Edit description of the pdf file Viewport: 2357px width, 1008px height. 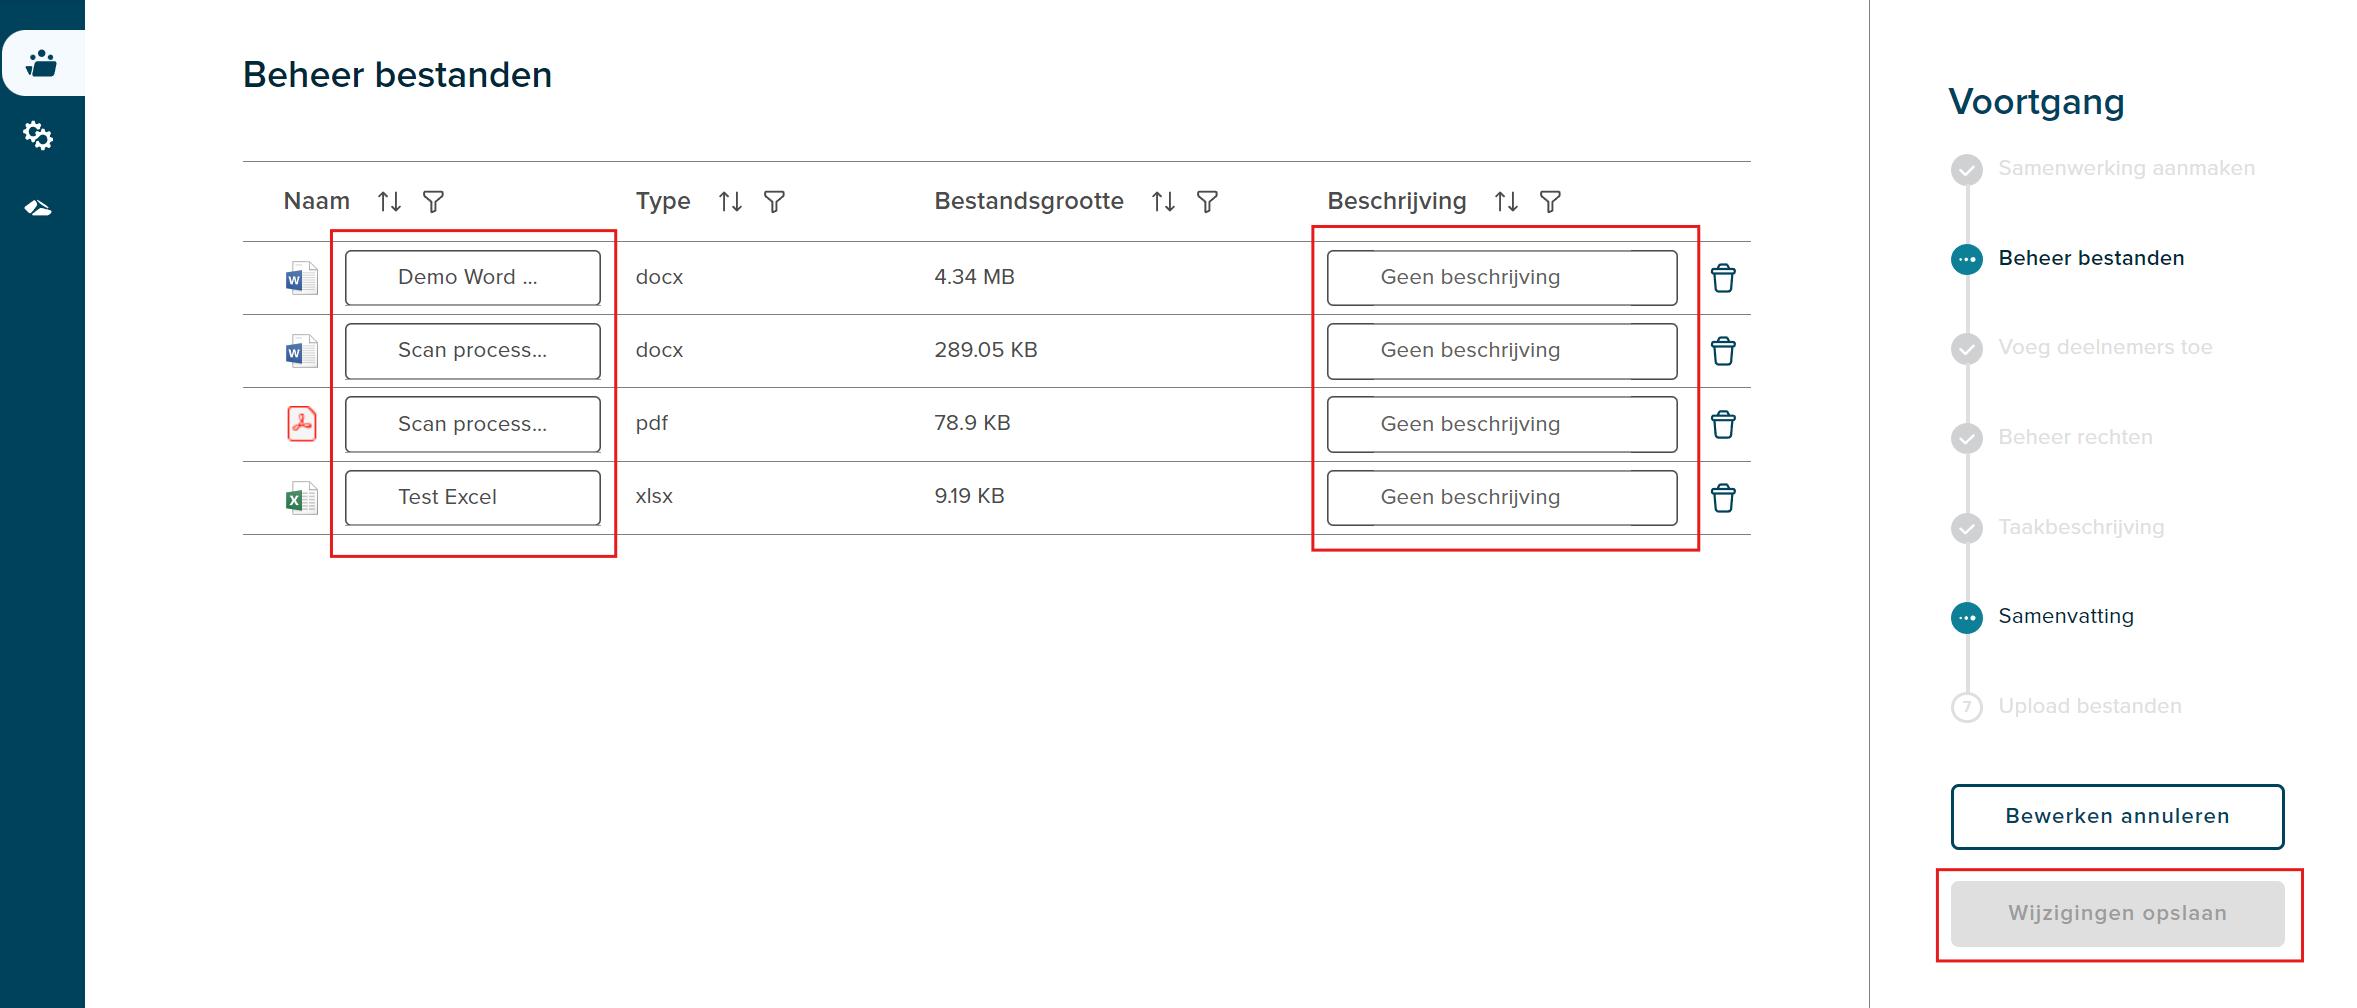click(x=1502, y=424)
